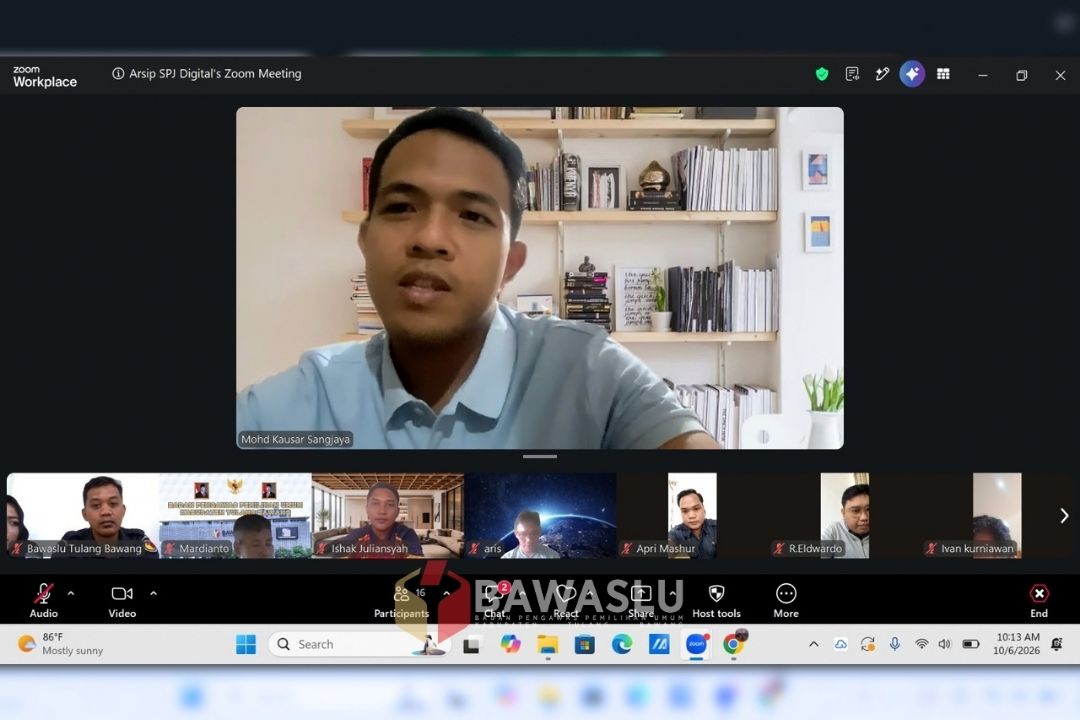Image resolution: width=1080 pixels, height=720 pixels.
Task: Open the meeting notes icon
Action: point(852,74)
